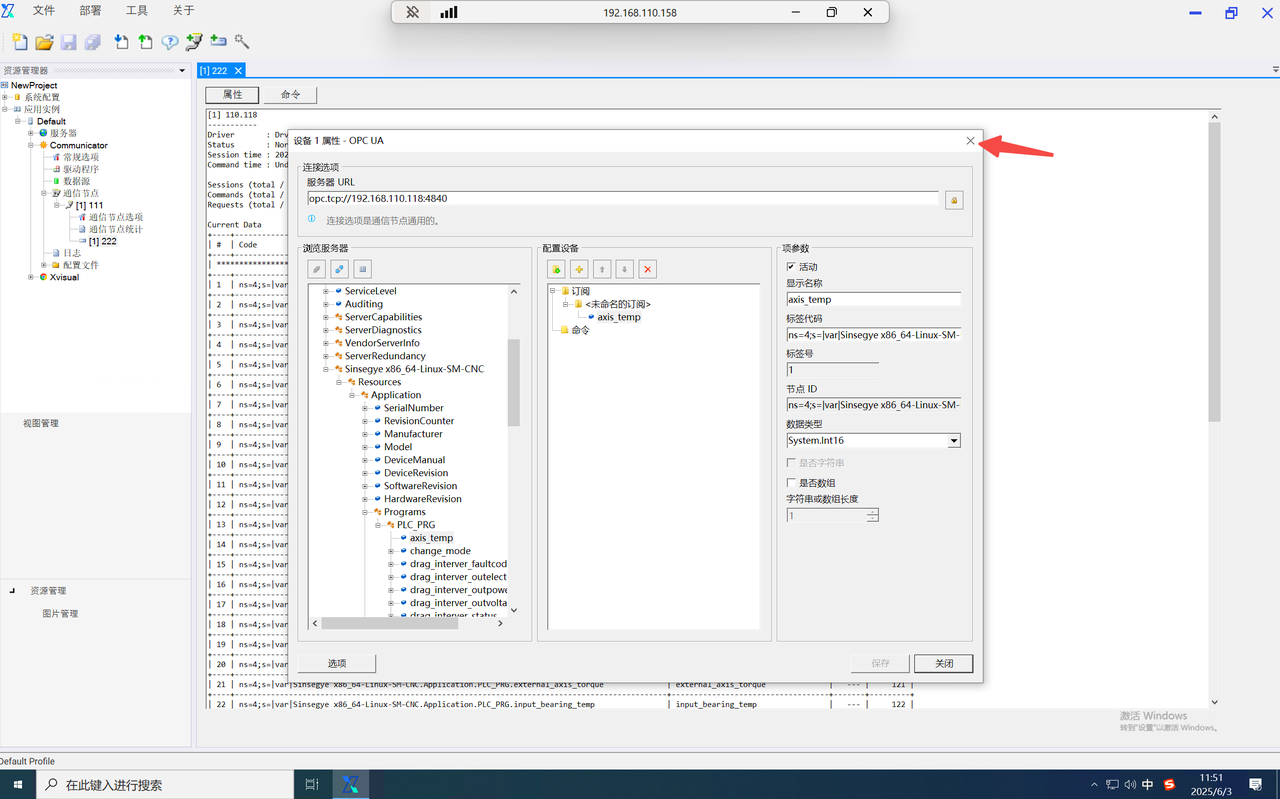Click the lock icon beside server URL
This screenshot has height=799, width=1280.
click(954, 200)
